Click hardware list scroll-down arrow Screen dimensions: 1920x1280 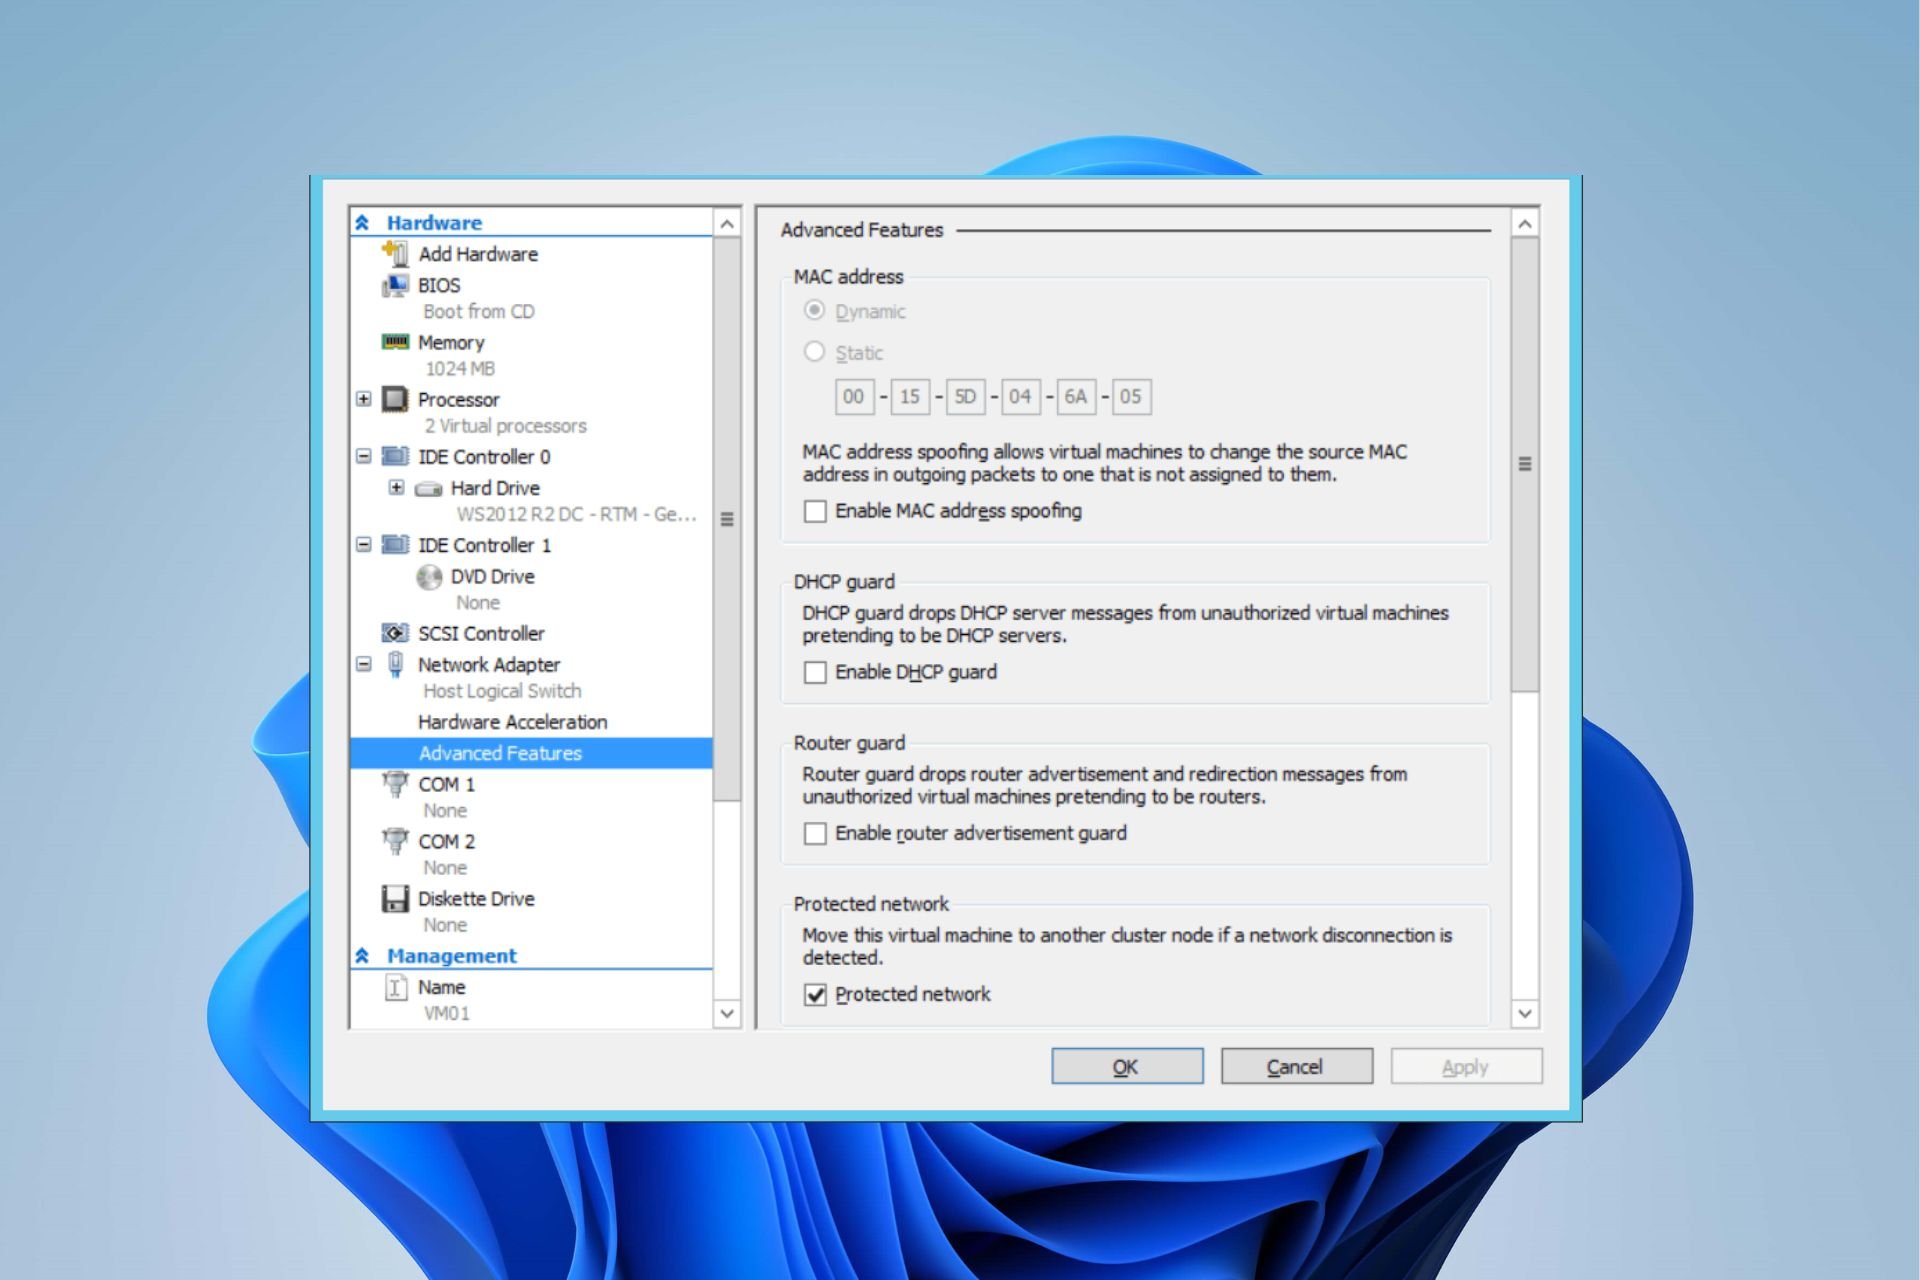click(x=727, y=1013)
